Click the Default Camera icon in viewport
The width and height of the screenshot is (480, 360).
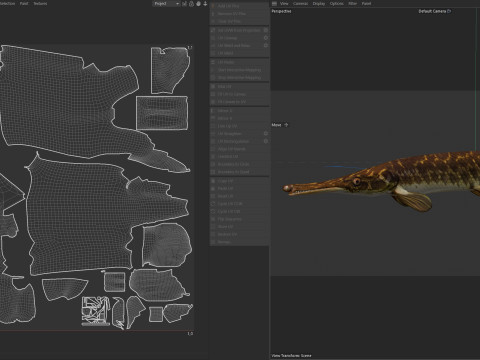point(449,11)
